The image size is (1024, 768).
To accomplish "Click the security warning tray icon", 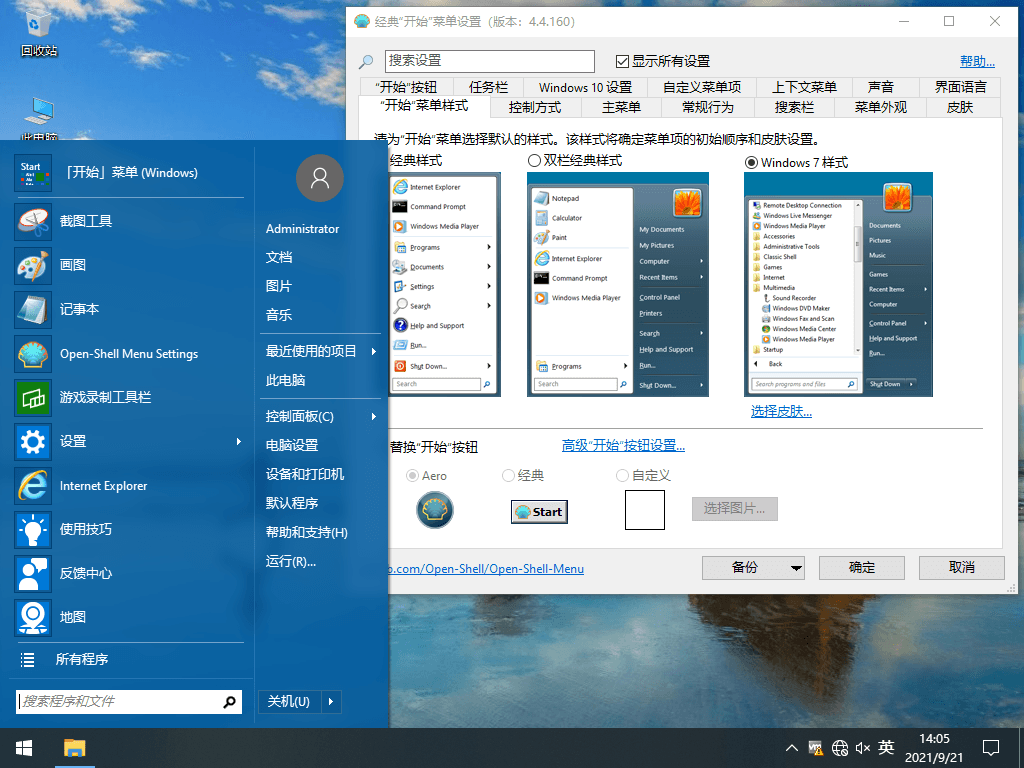I will tap(816, 748).
